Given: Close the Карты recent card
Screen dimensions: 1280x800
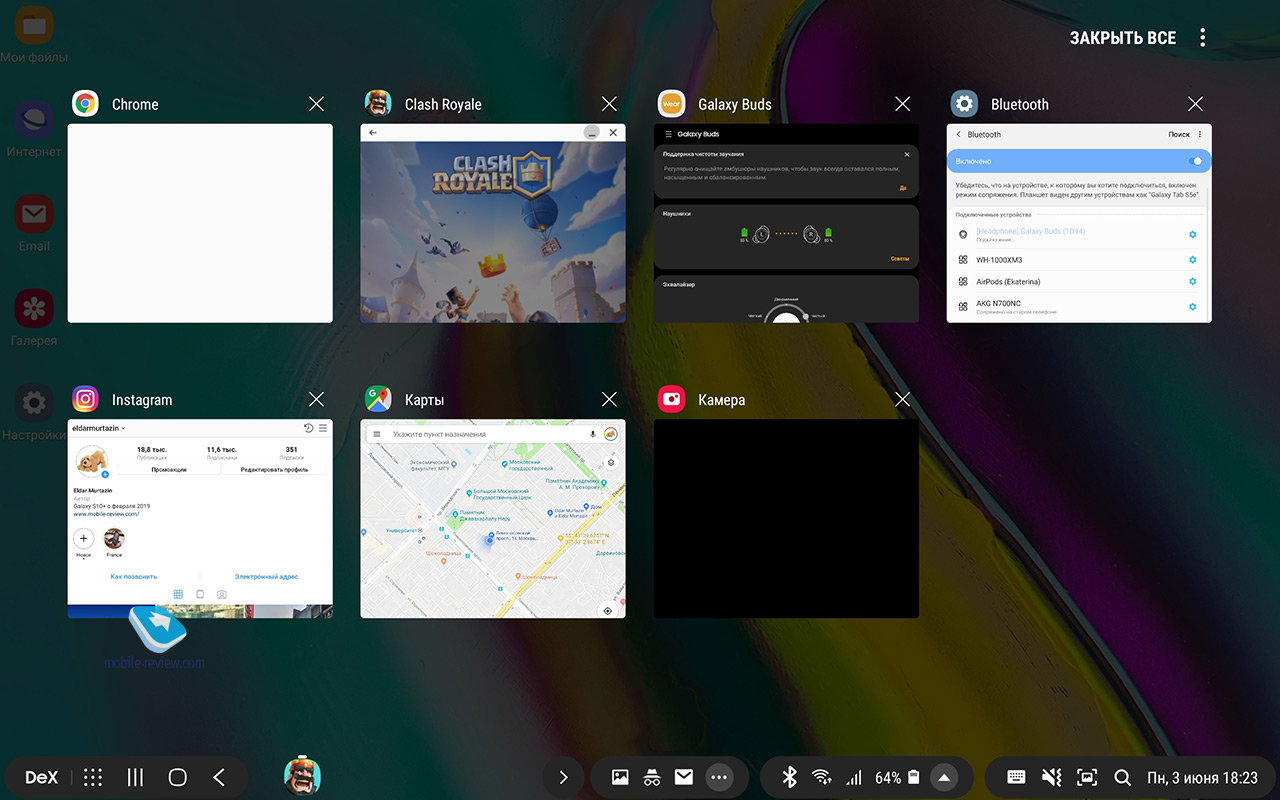Looking at the screenshot, I should click(610, 400).
